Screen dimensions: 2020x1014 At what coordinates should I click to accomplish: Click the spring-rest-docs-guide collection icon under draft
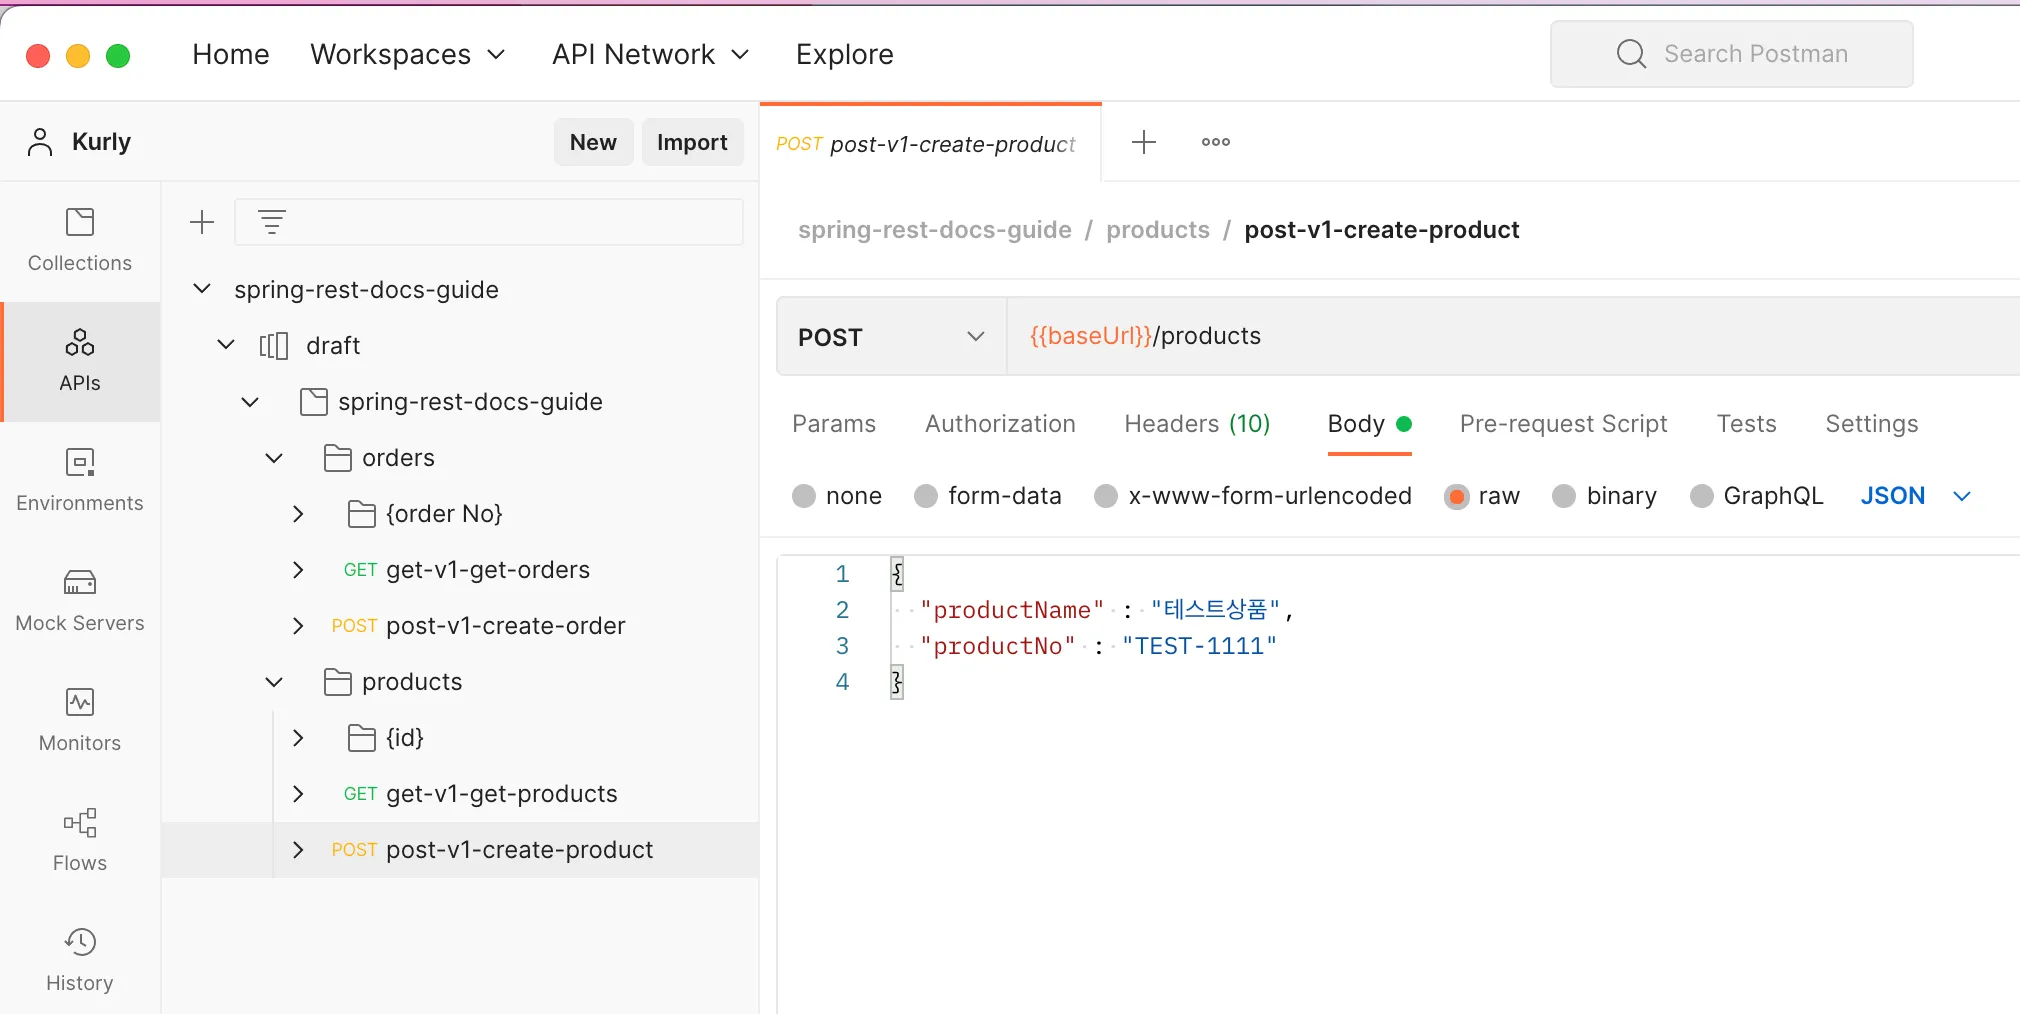(x=314, y=402)
